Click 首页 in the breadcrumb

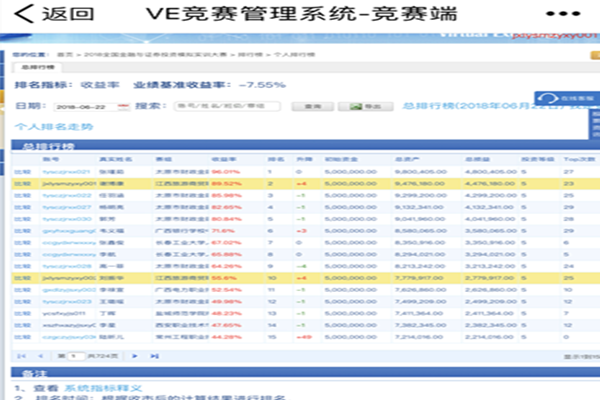tap(65, 54)
